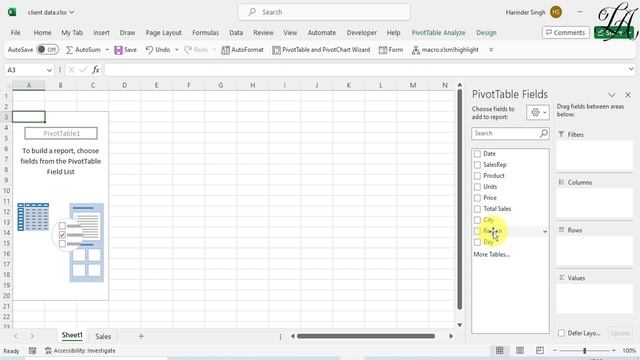This screenshot has width=640, height=360.
Task: Toggle AutoSave switch off/on
Action: [47, 50]
